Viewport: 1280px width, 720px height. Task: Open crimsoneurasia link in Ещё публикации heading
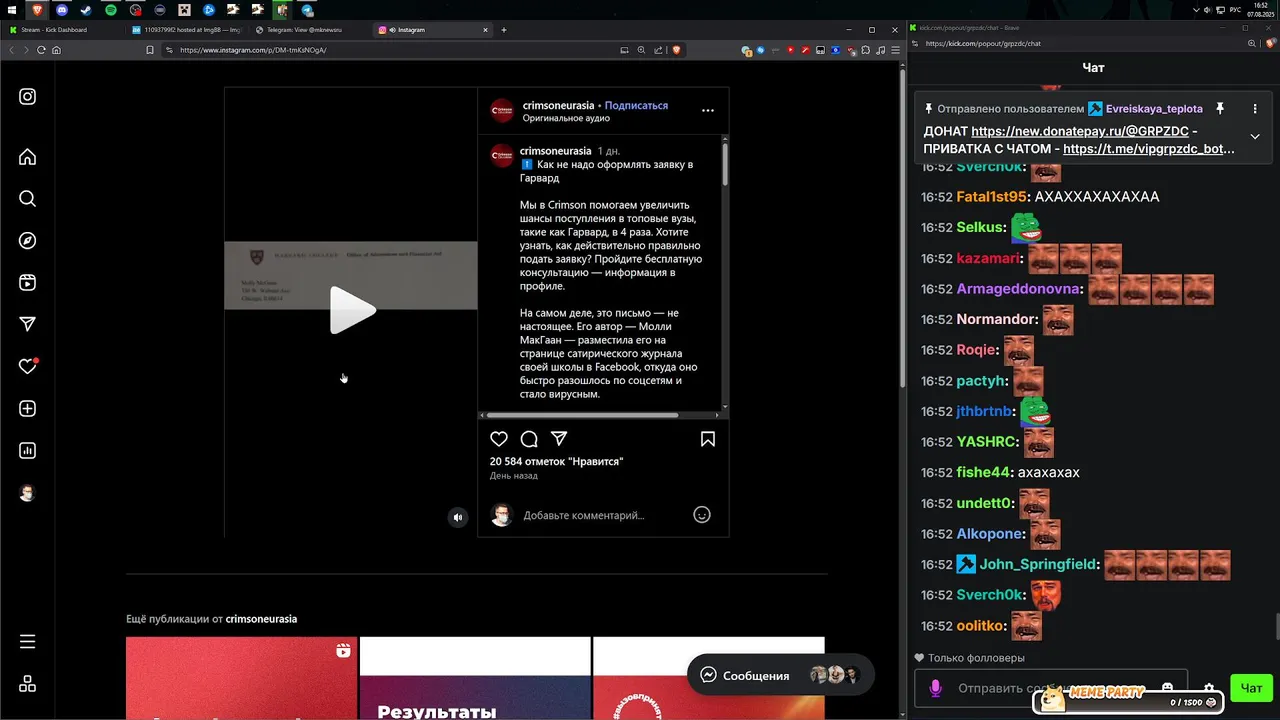tap(261, 619)
